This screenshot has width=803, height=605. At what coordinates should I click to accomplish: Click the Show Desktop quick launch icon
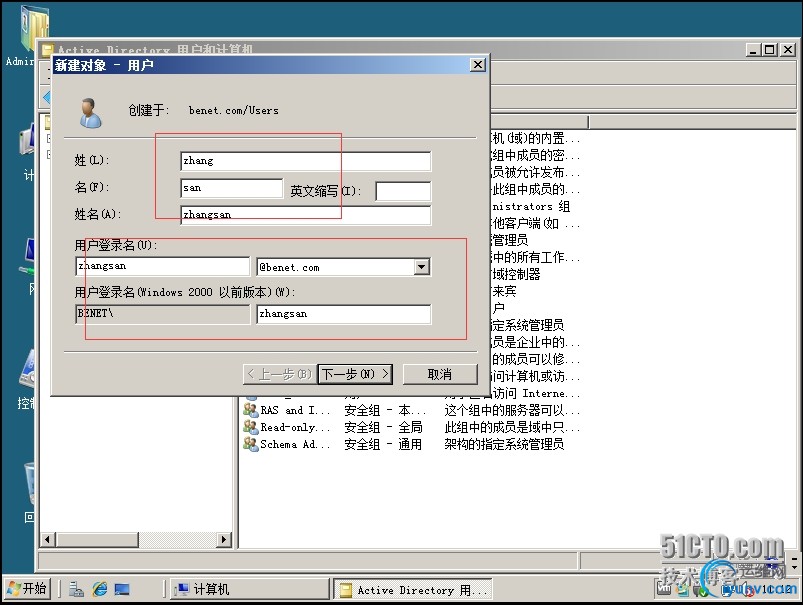(122, 590)
